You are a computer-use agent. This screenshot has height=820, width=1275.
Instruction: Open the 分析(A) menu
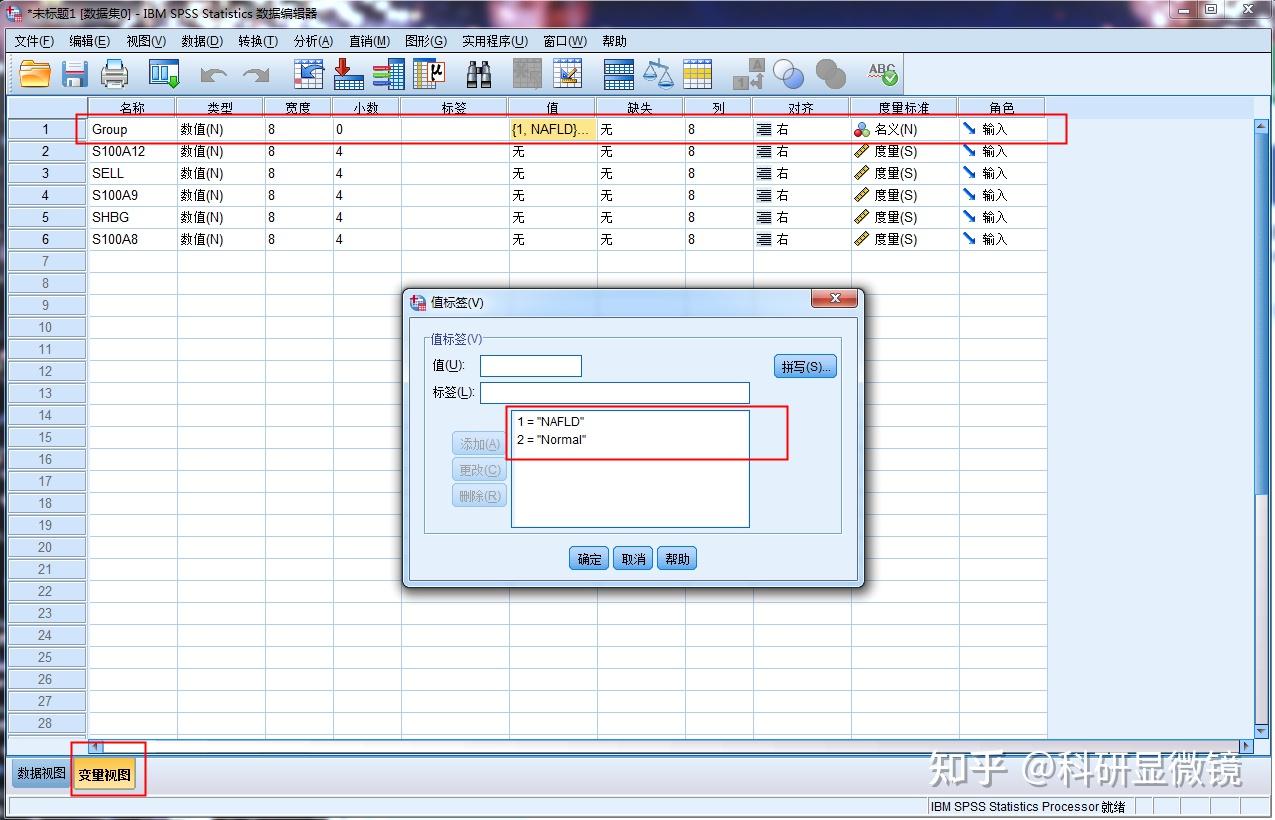313,41
